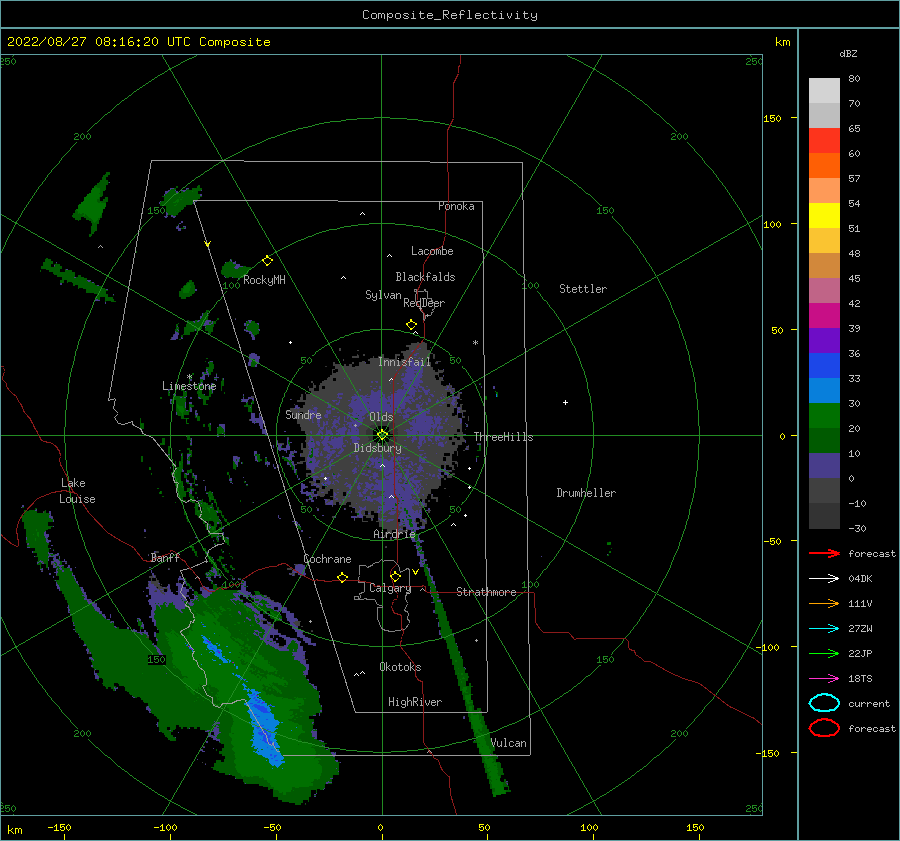Select the yellow 54–51 dBZ swatch
Viewport: 900px width, 841px height.
click(824, 215)
